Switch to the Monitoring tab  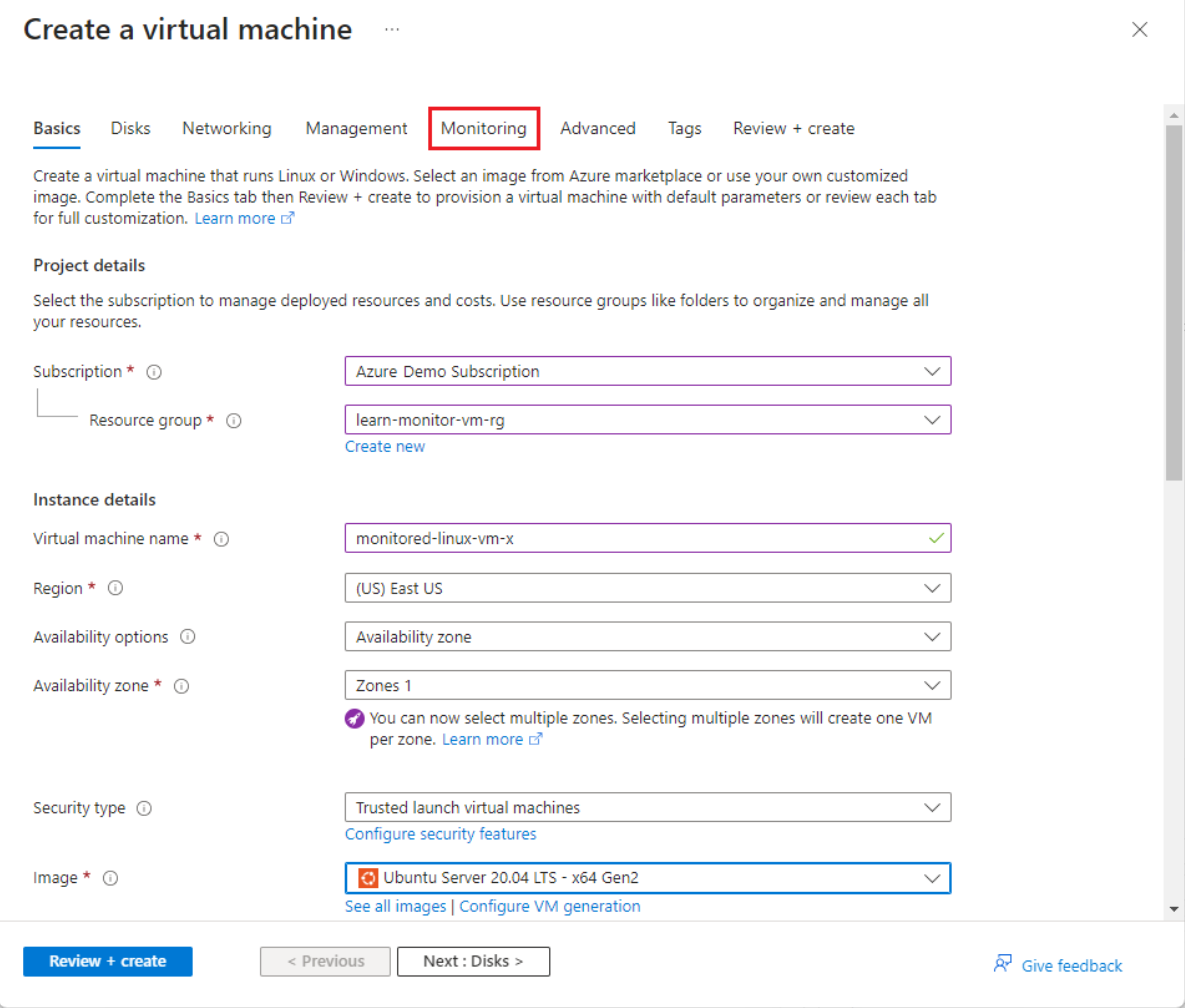coord(484,128)
